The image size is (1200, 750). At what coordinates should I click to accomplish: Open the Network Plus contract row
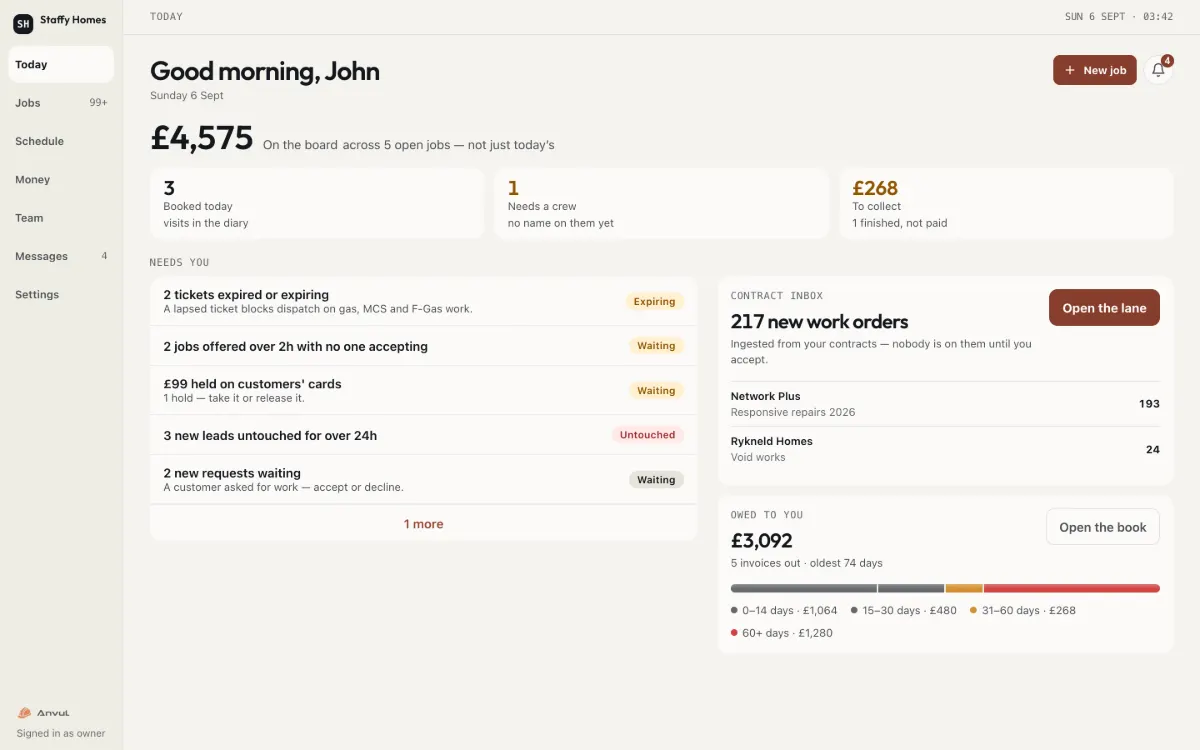tap(945, 404)
